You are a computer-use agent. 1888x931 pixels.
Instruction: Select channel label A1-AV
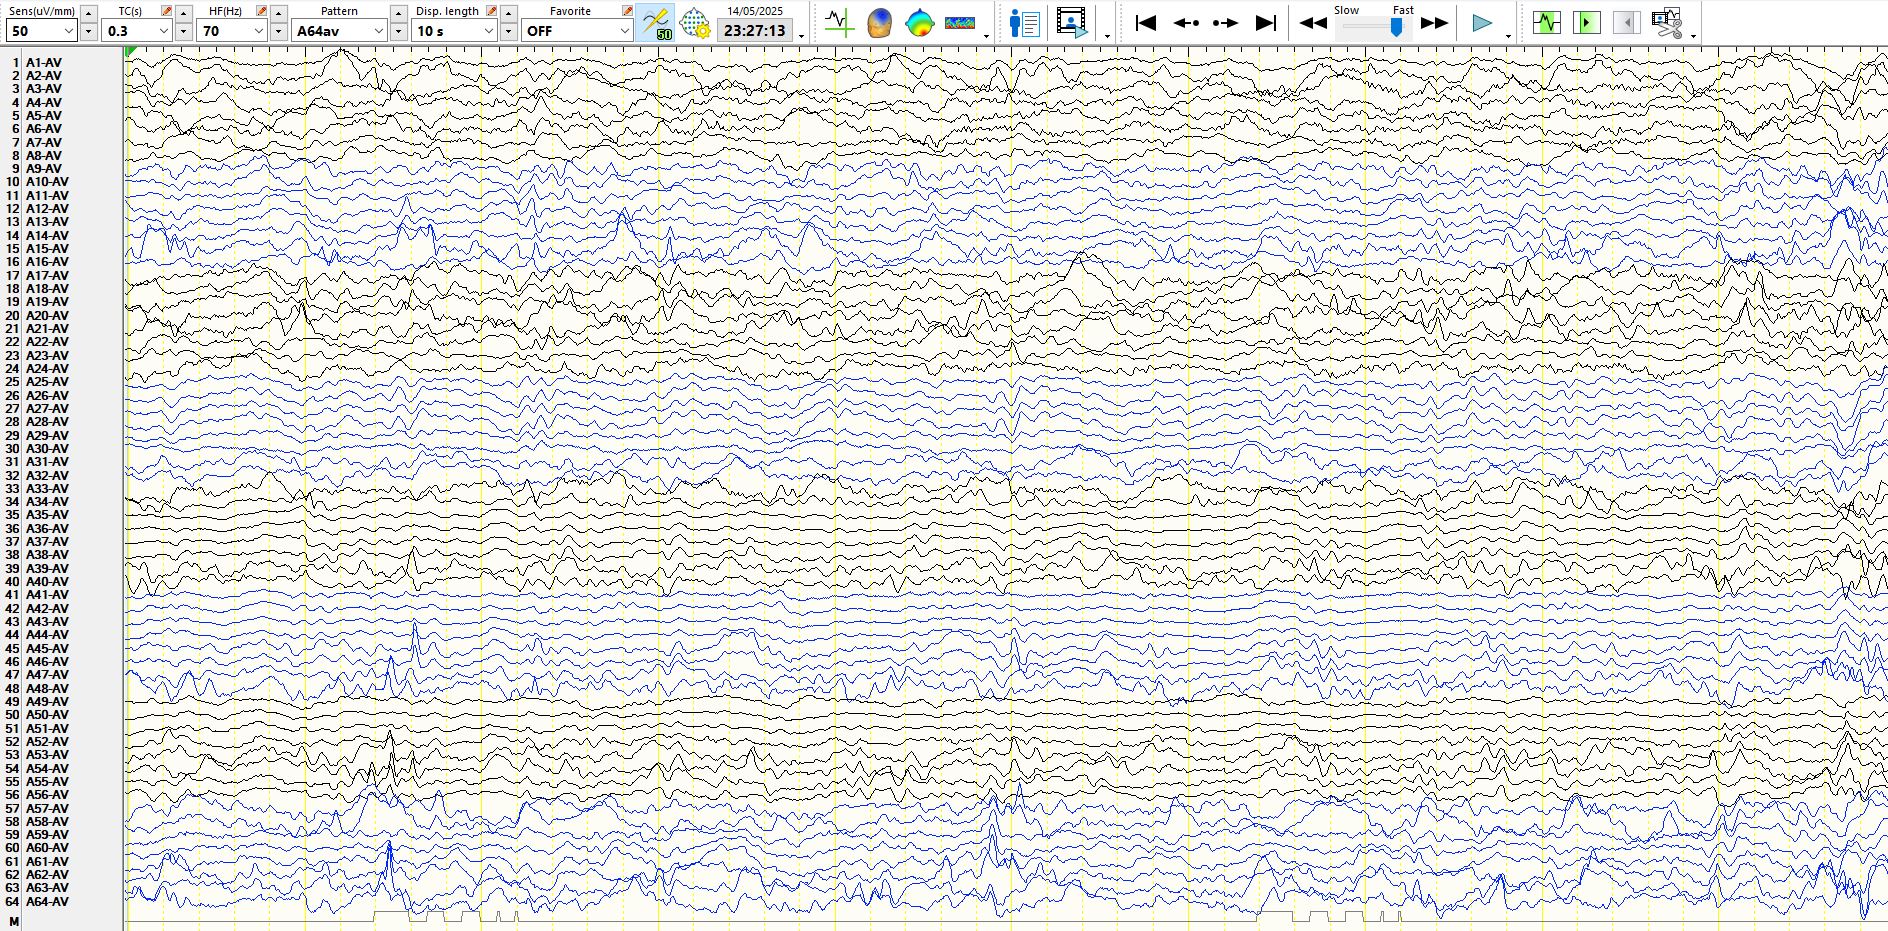pos(43,63)
